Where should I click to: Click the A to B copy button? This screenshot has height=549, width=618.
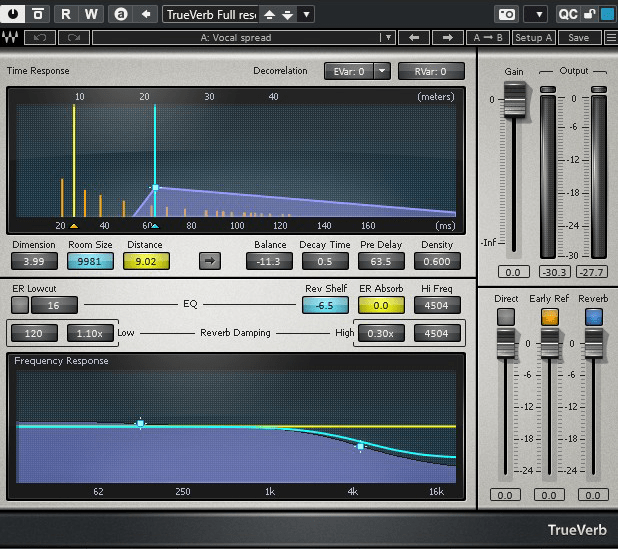click(x=487, y=38)
